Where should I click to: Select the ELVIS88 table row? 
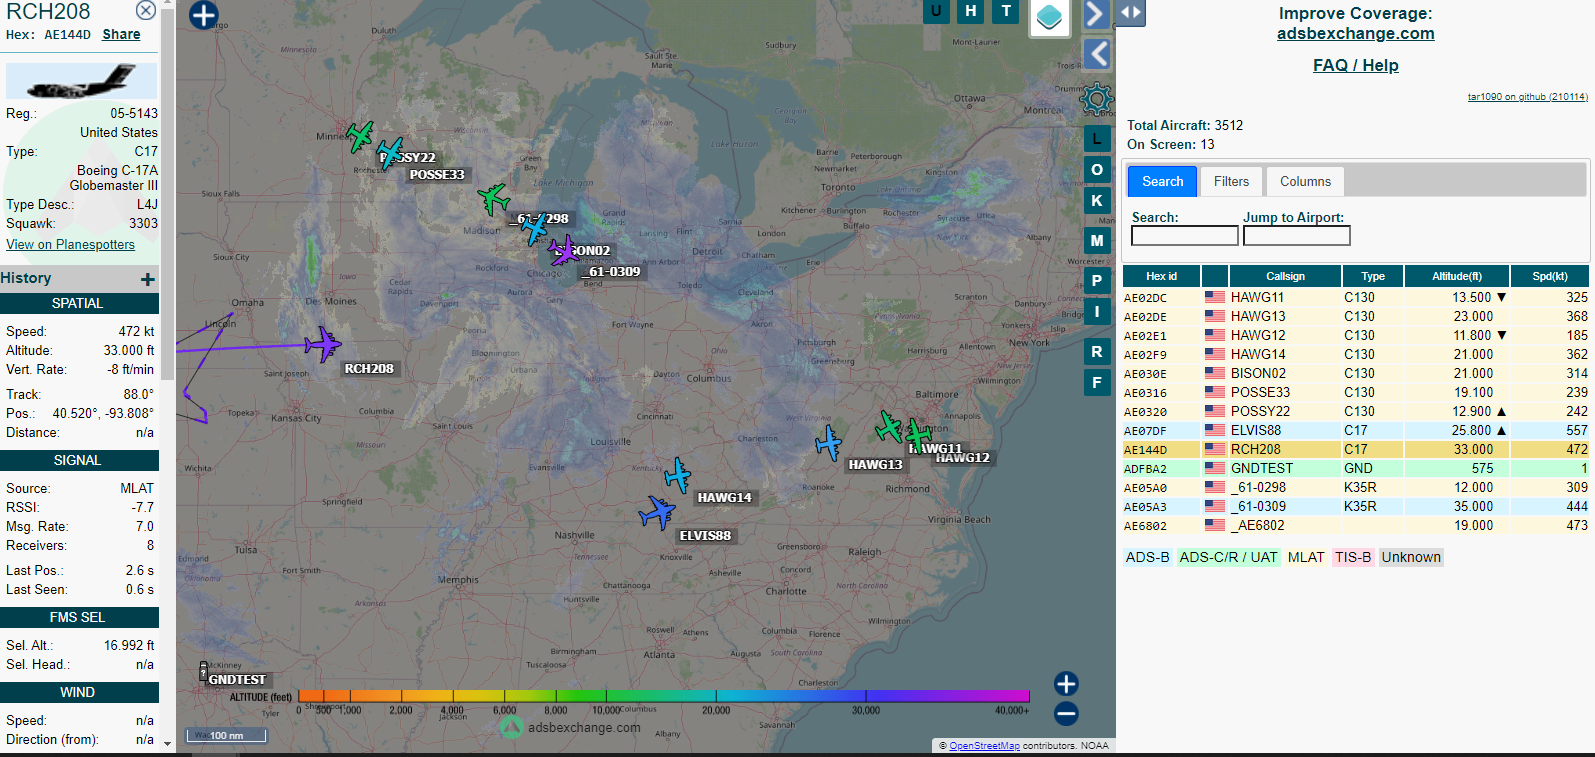[1356, 430]
